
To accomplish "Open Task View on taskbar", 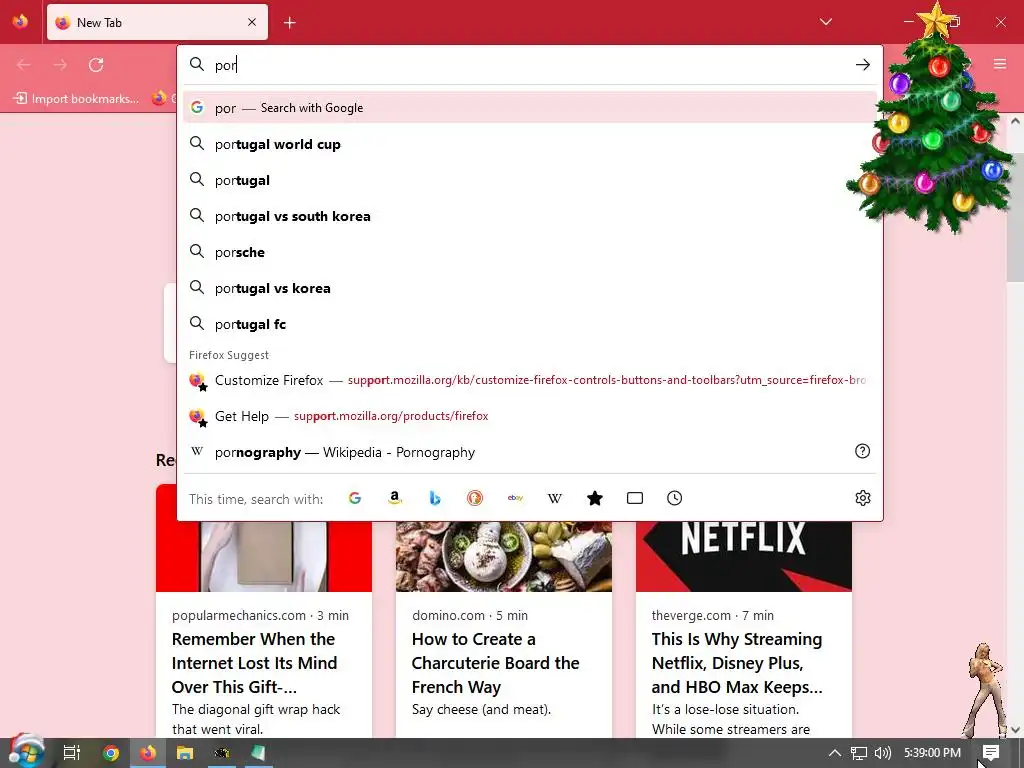I will point(72,753).
